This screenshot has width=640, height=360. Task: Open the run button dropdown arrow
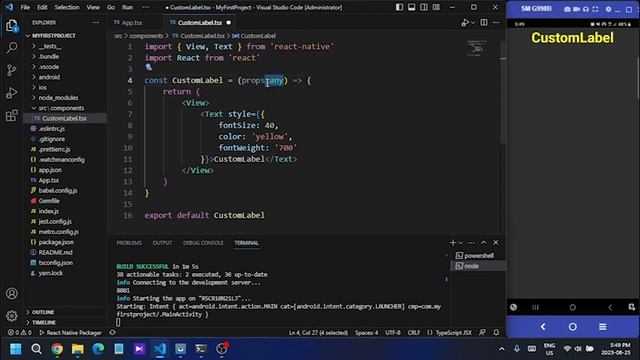pyautogui.click(x=473, y=23)
